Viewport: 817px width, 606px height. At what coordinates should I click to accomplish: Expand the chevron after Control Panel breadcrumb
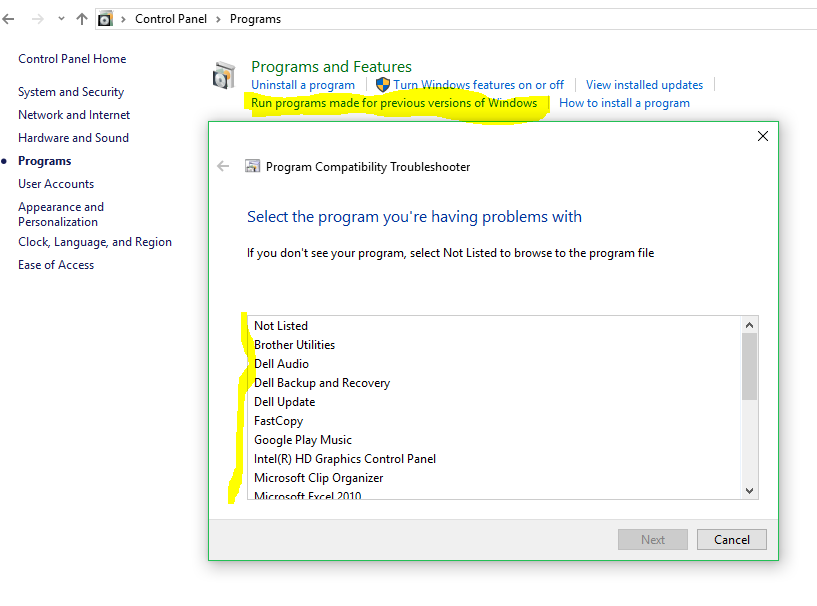pyautogui.click(x=218, y=19)
